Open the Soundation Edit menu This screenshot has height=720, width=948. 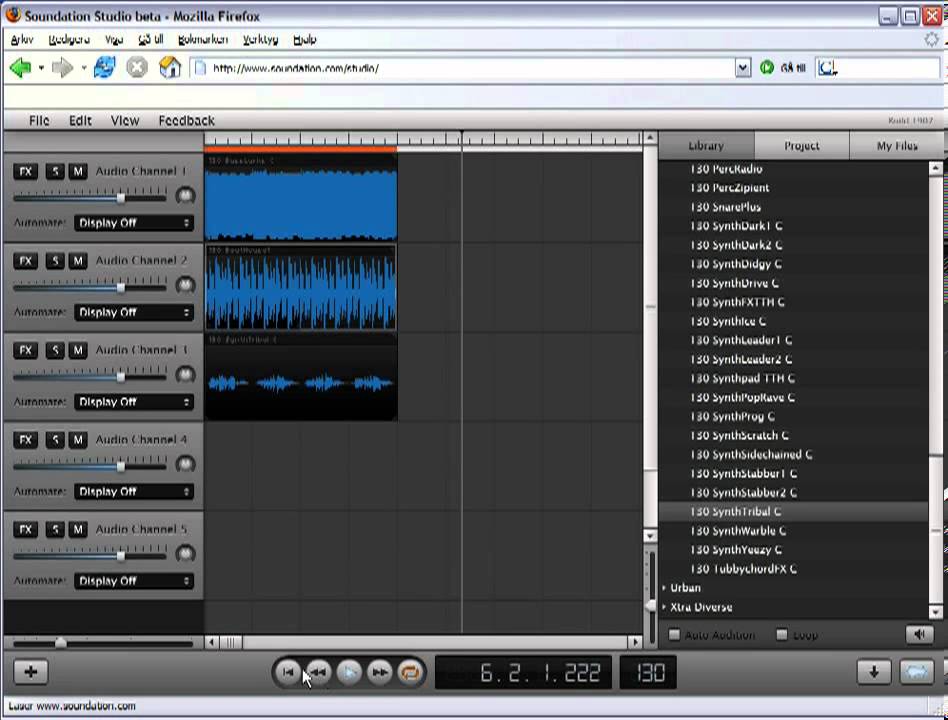(80, 120)
